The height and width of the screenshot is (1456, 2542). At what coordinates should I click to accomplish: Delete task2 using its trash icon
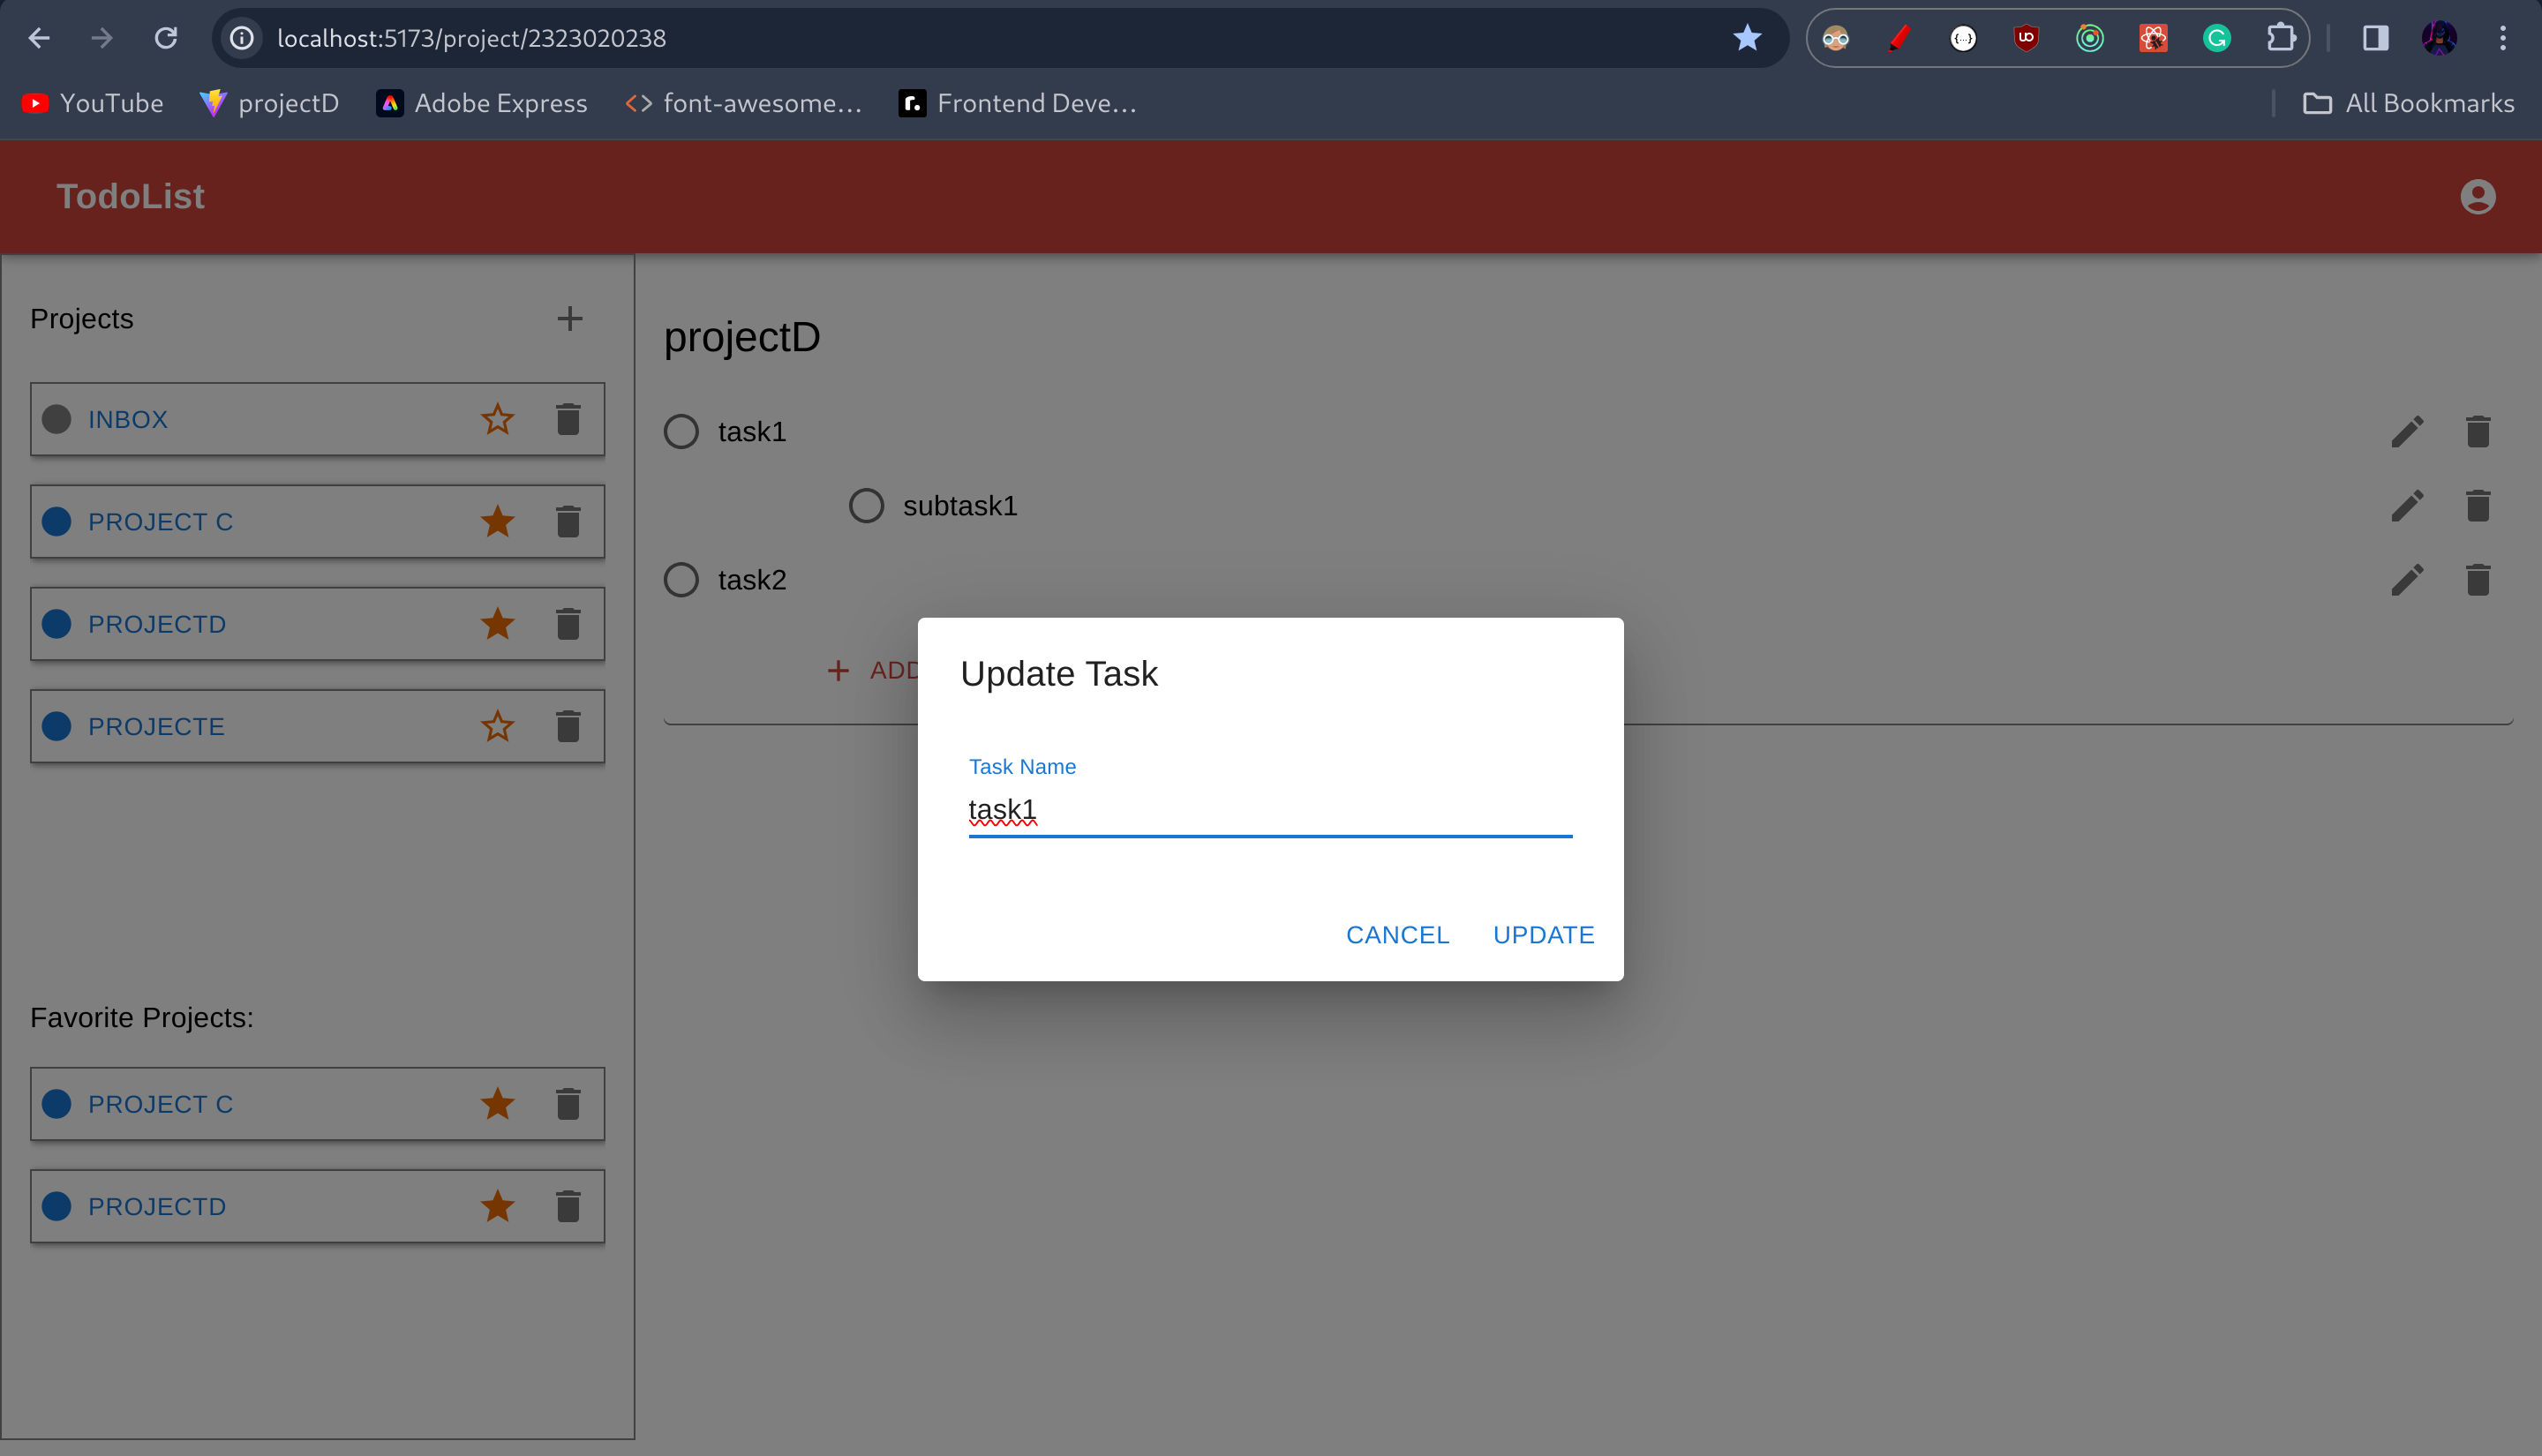[x=2477, y=579]
